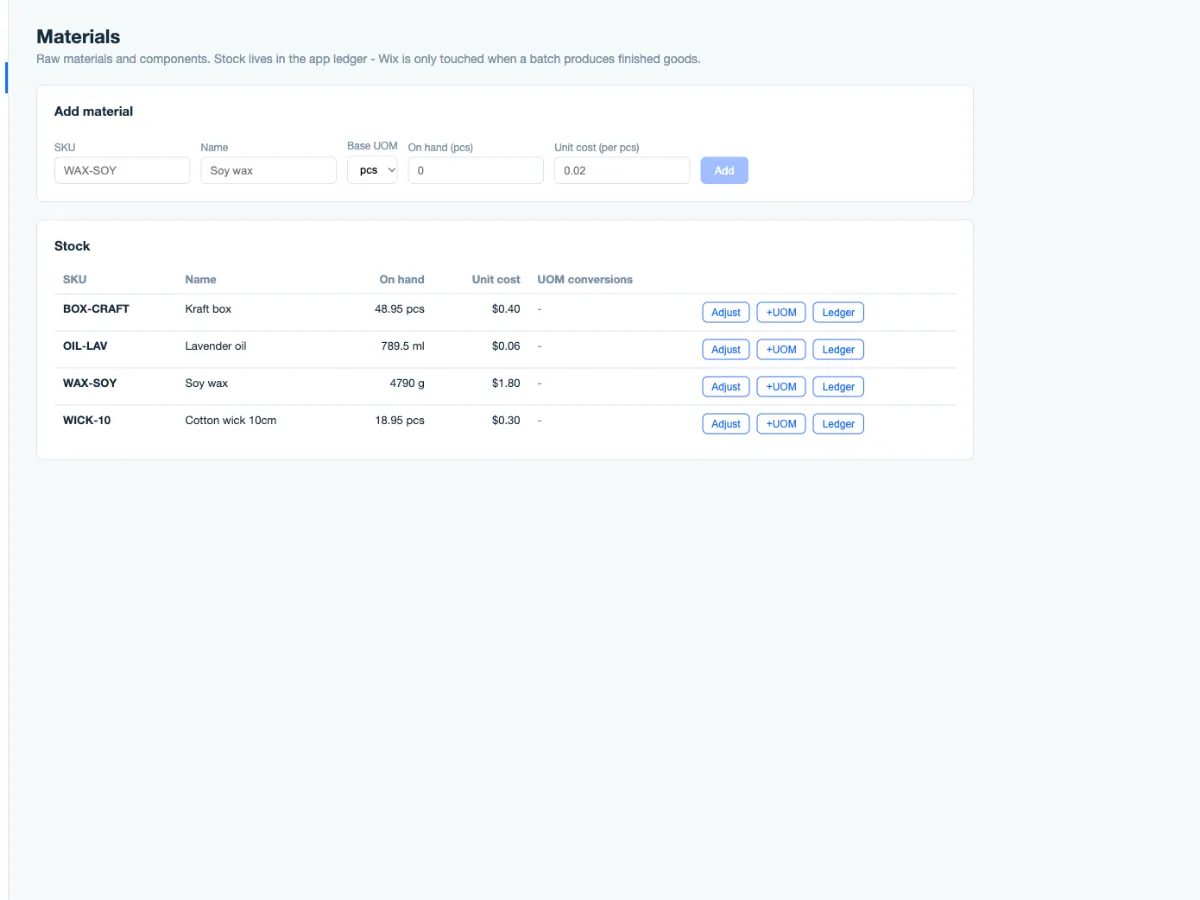Click the Name column header in Stock
This screenshot has height=900, width=1200.
pyautogui.click(x=200, y=279)
